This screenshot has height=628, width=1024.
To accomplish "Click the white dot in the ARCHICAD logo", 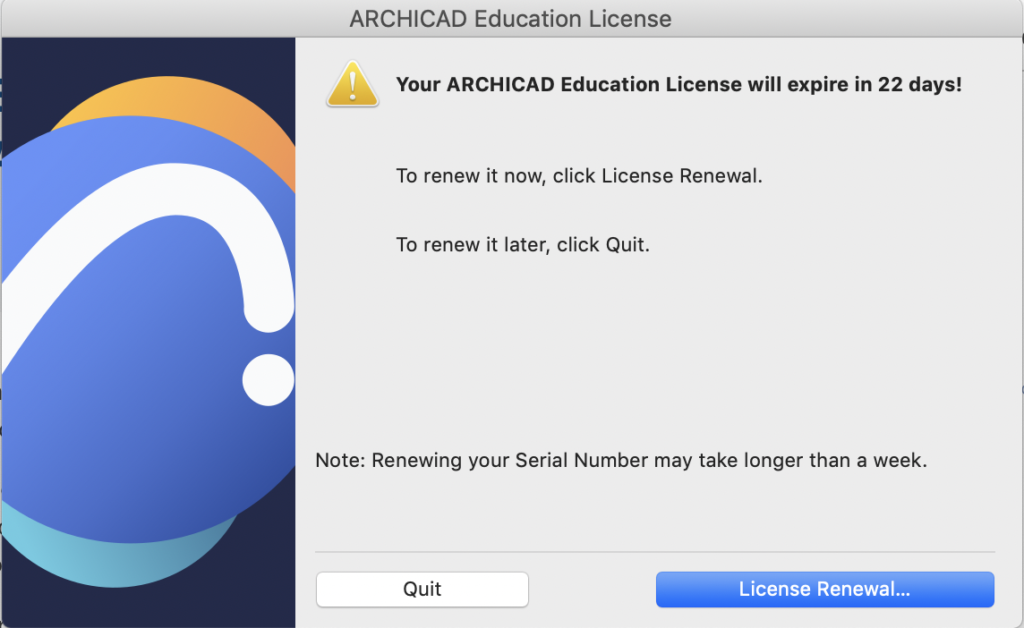I will click(268, 379).
